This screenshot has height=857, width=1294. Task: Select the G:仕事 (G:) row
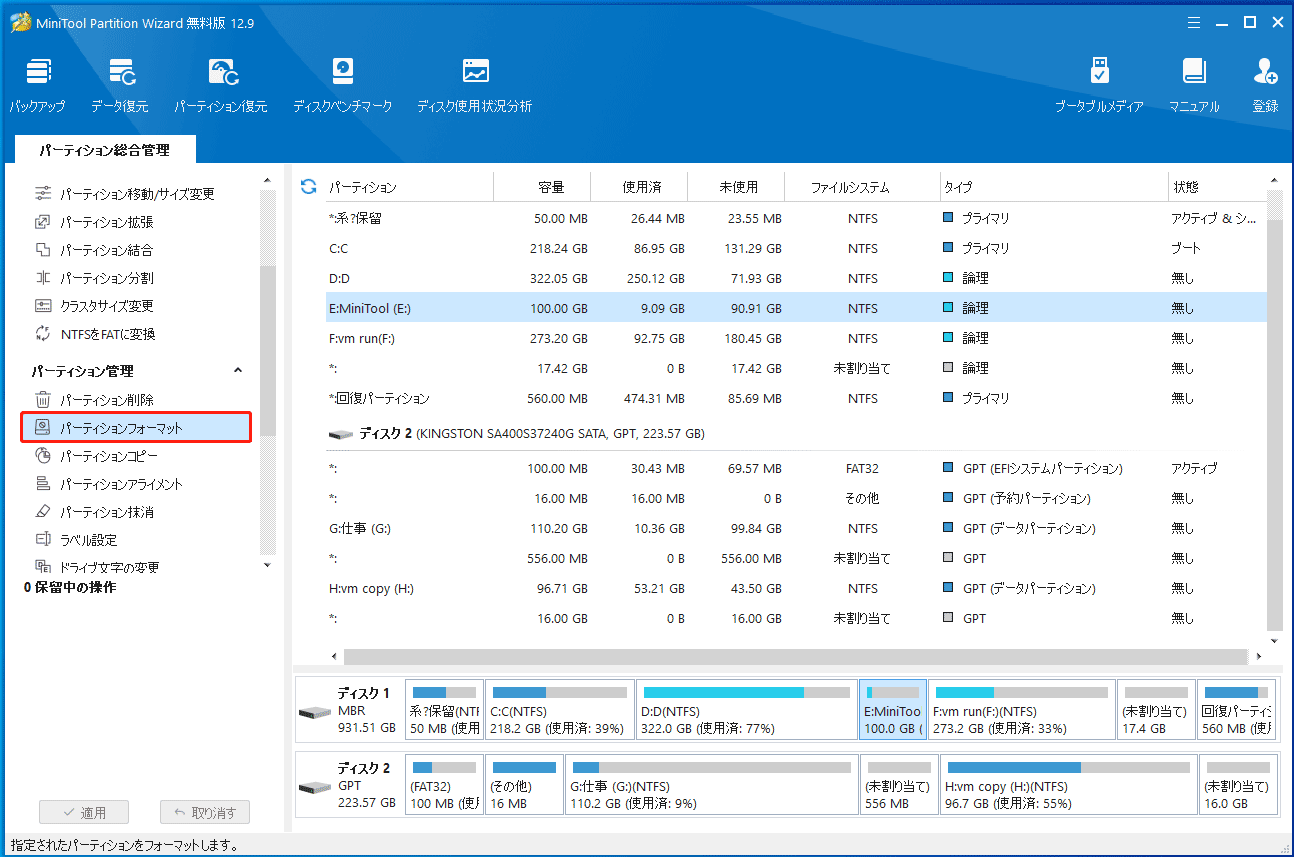point(795,528)
